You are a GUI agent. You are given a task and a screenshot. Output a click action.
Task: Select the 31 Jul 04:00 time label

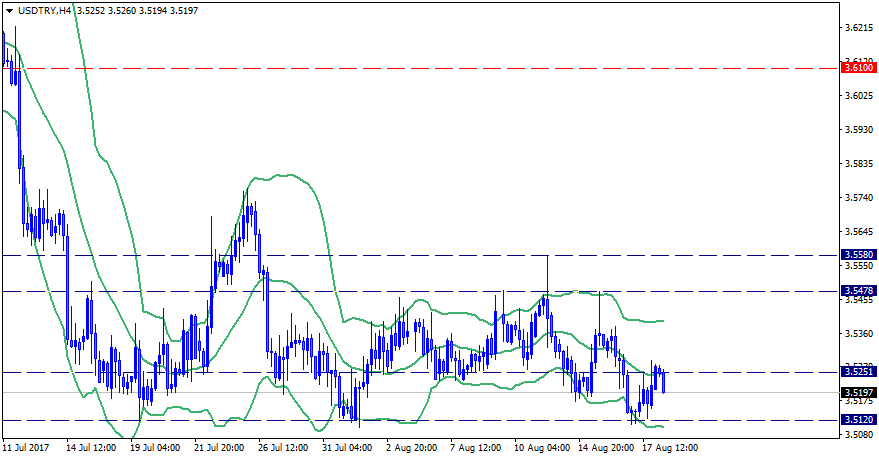346,449
